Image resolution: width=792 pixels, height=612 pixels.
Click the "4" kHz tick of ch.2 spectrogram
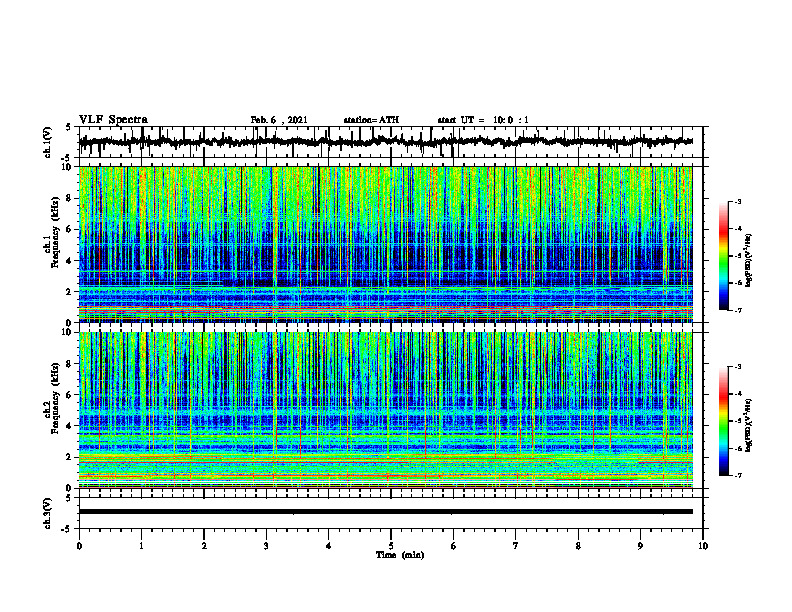[x=71, y=426]
